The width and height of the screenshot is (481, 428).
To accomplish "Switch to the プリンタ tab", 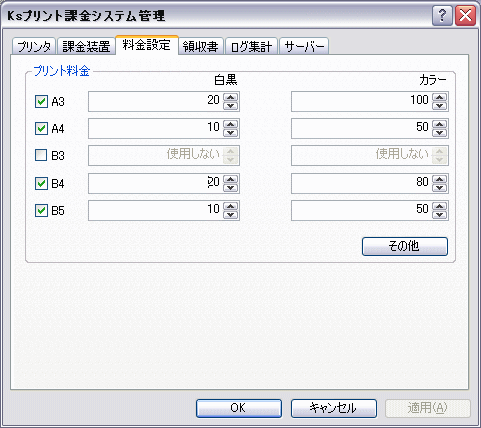I will pos(34,46).
